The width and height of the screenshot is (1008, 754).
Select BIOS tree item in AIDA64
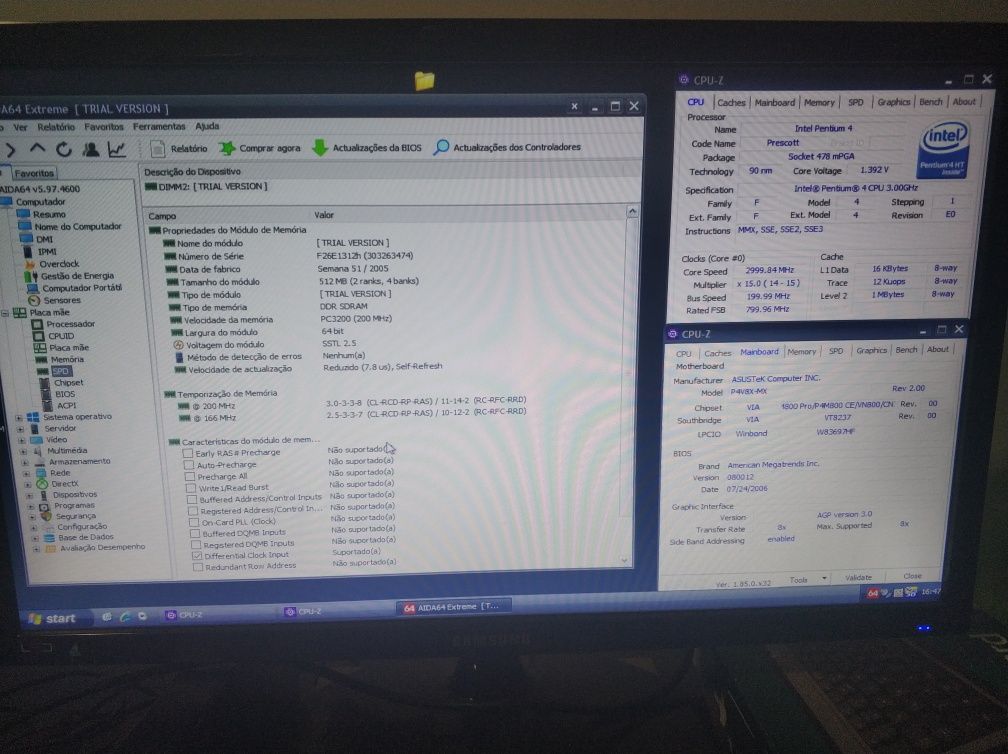[58, 394]
